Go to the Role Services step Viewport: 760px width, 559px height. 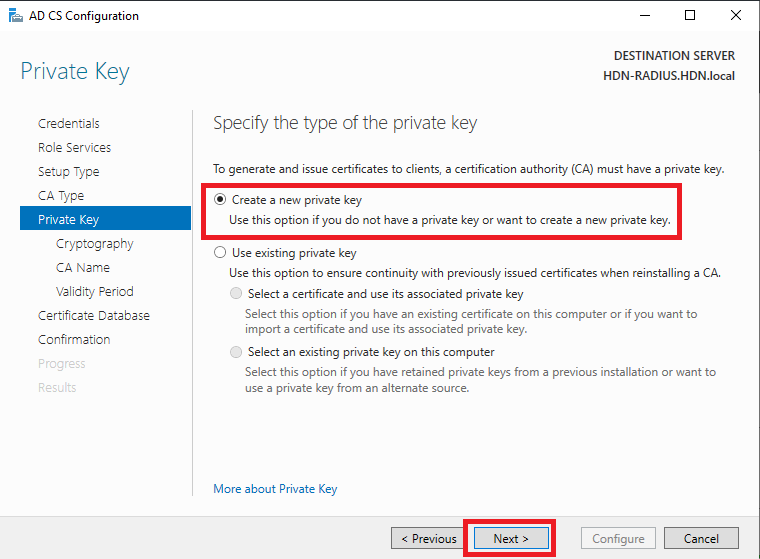75,147
